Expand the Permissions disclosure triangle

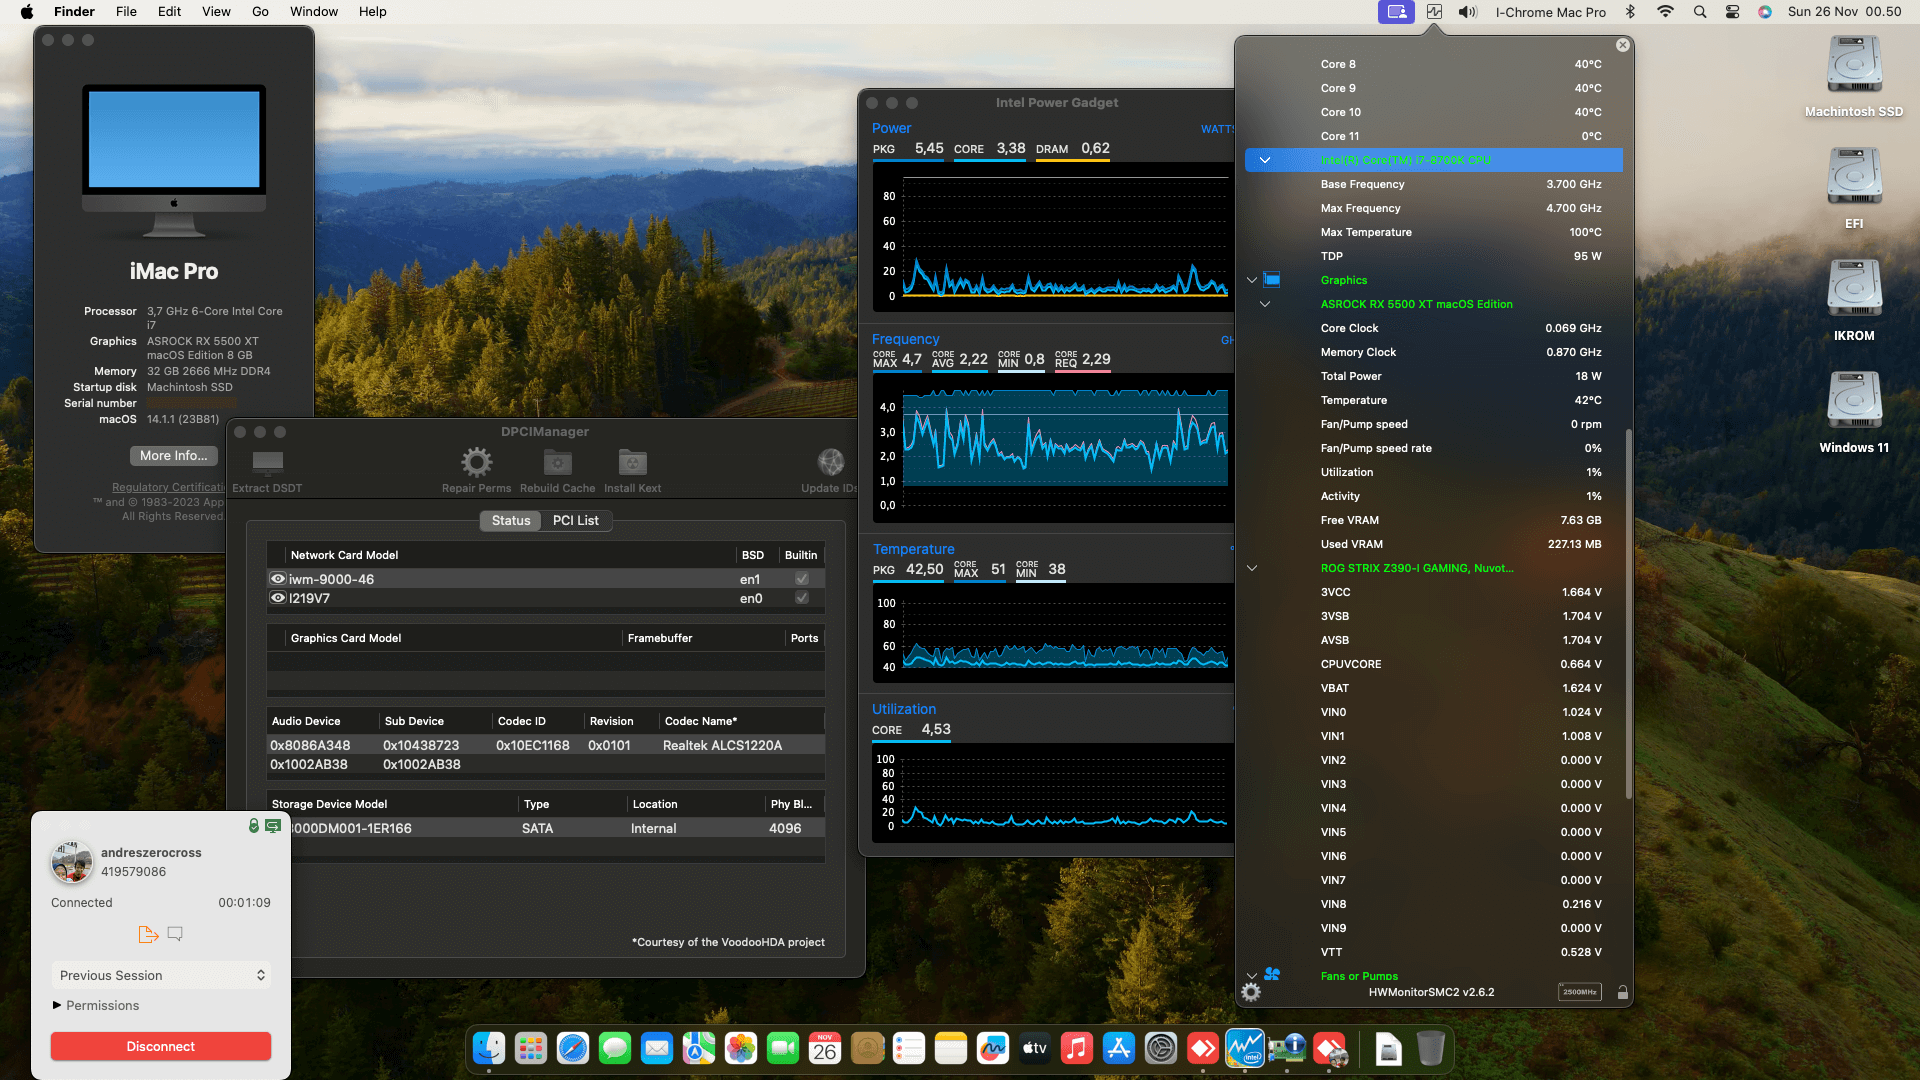57,1005
